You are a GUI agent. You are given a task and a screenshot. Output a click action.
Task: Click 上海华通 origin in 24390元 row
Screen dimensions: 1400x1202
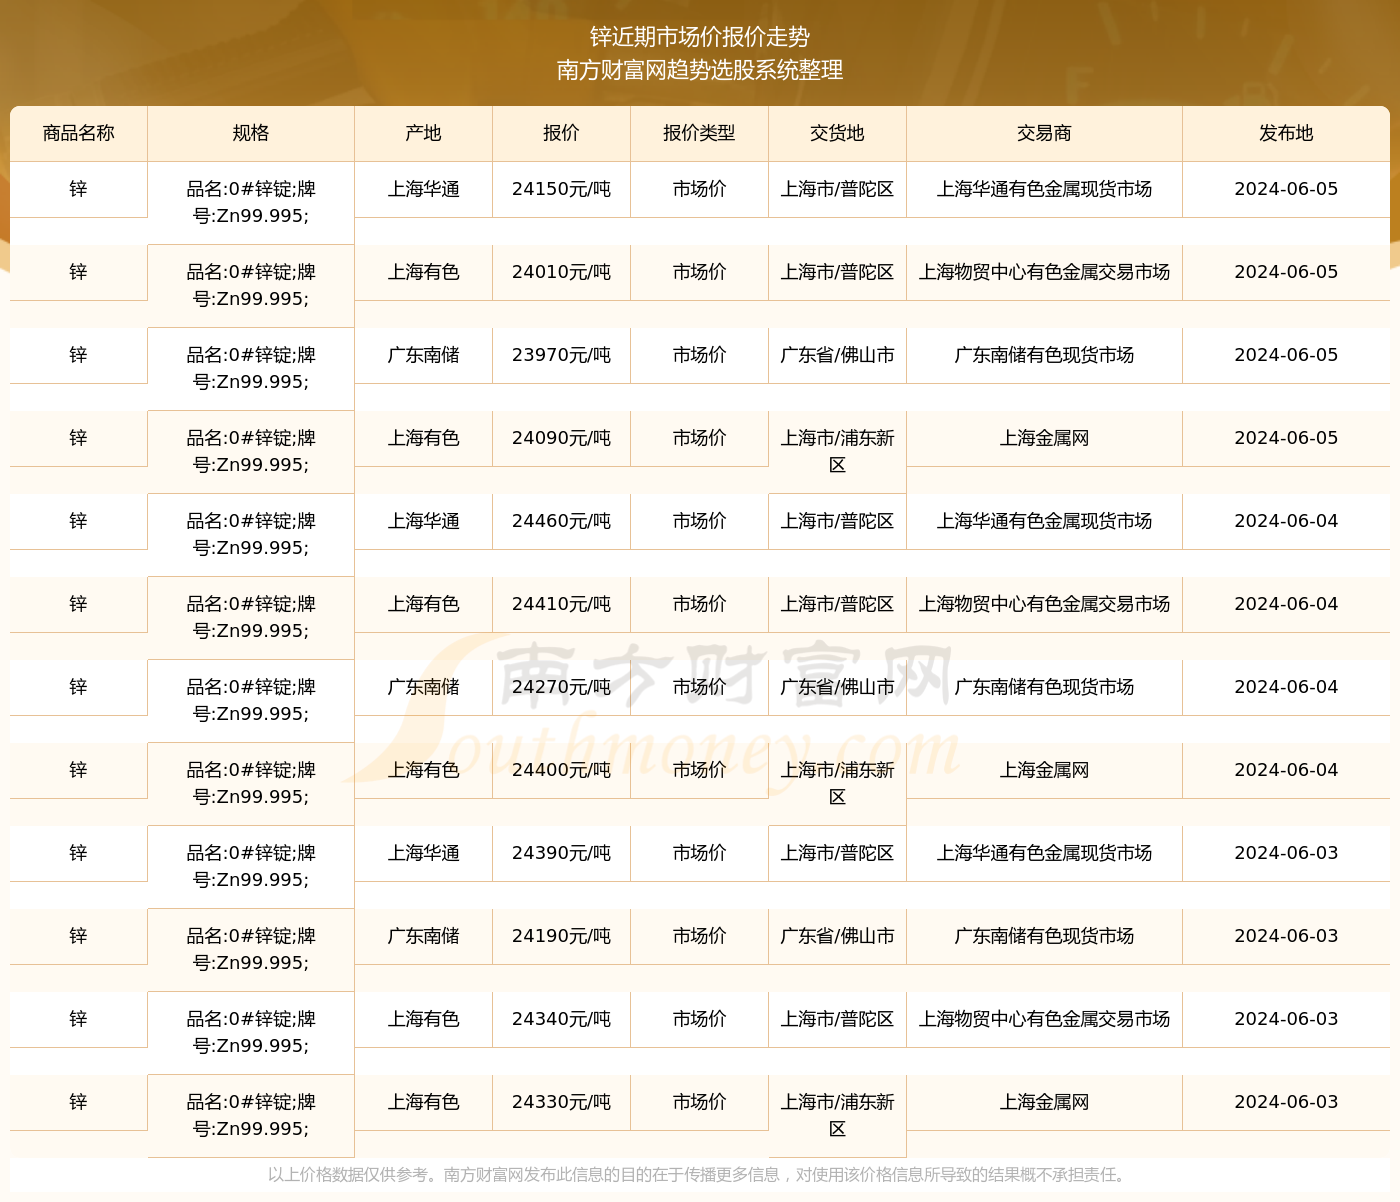coord(424,853)
